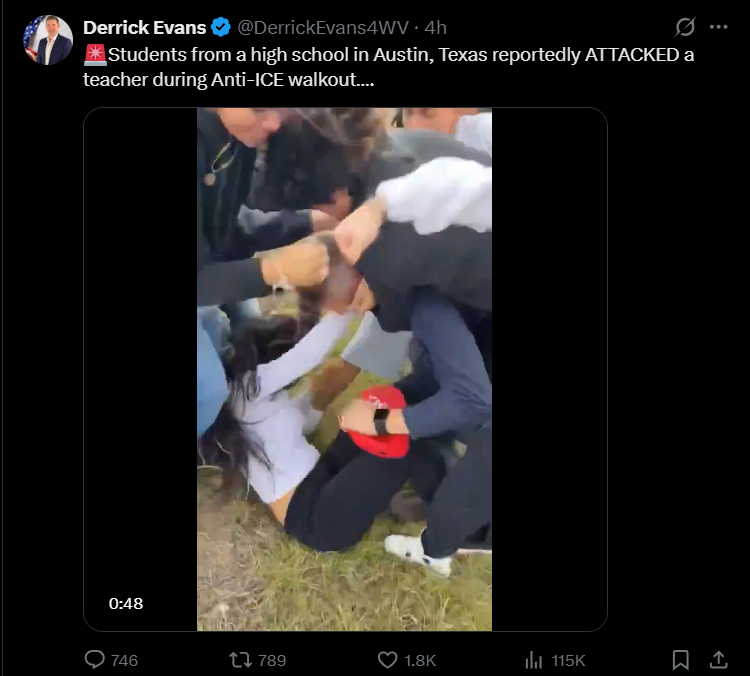Play the embedded video

(x=345, y=369)
